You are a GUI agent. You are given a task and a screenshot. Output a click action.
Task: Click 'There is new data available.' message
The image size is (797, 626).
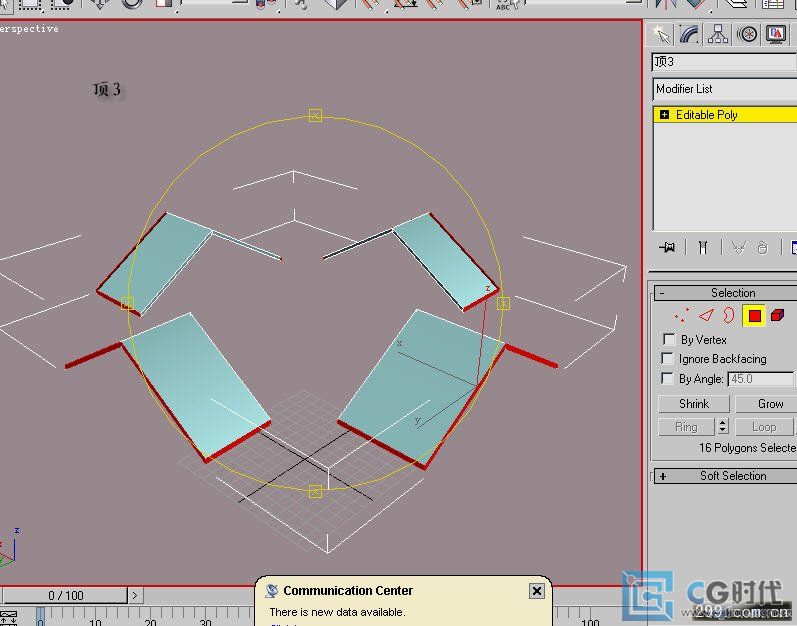(x=337, y=612)
